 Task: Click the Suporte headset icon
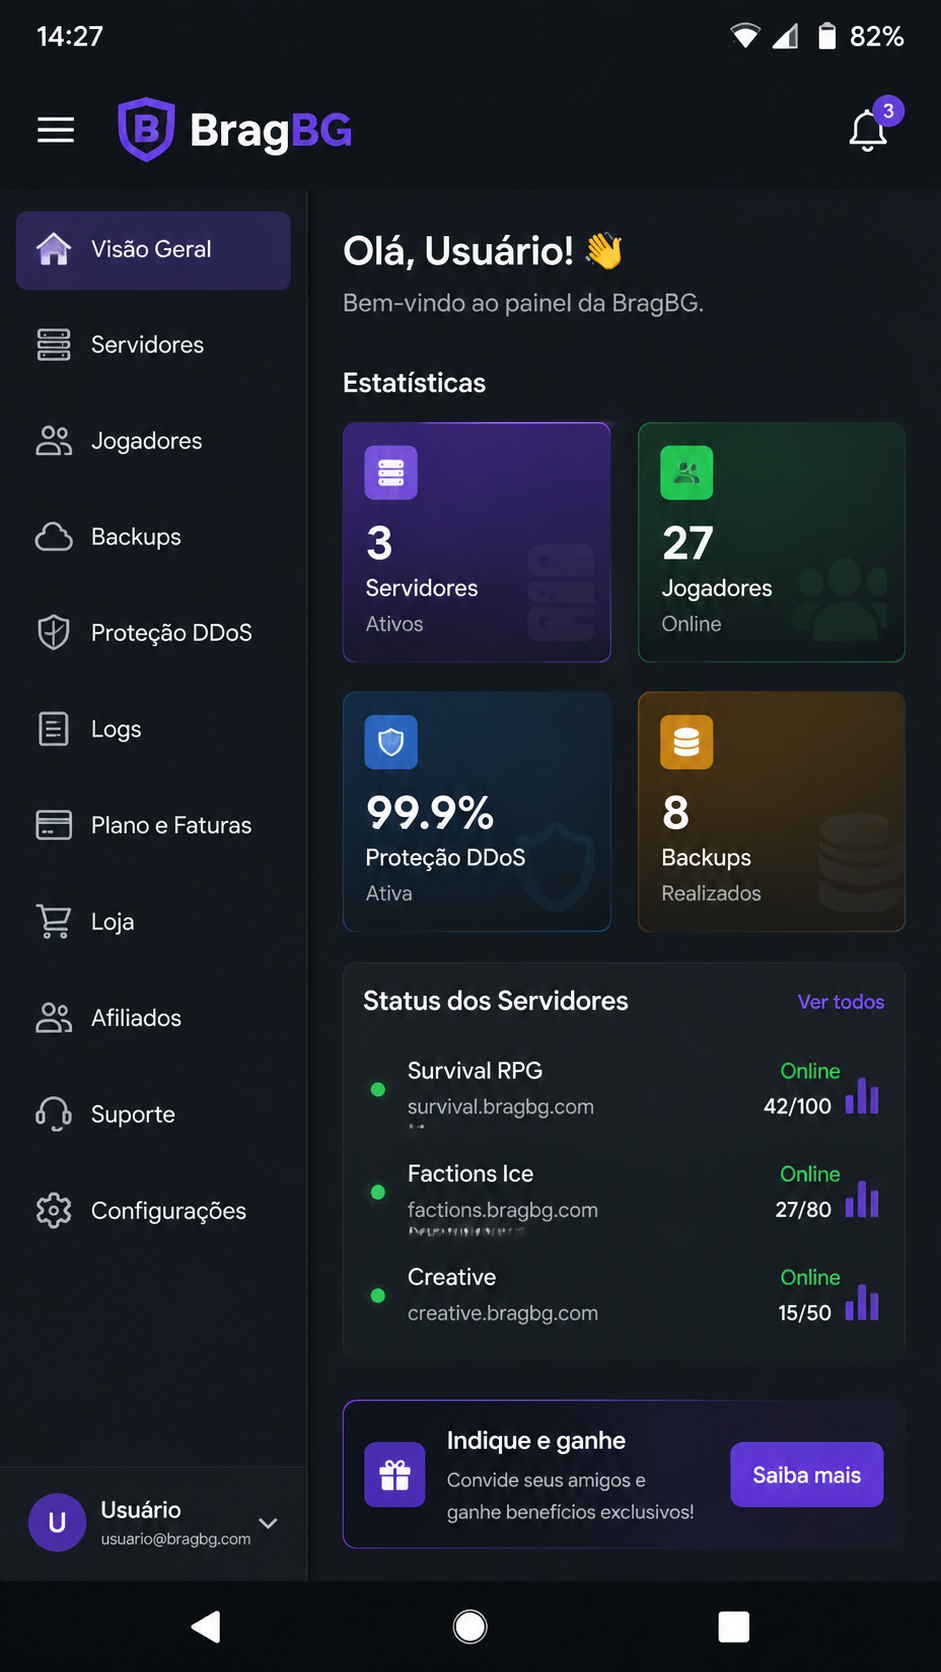(54, 1114)
